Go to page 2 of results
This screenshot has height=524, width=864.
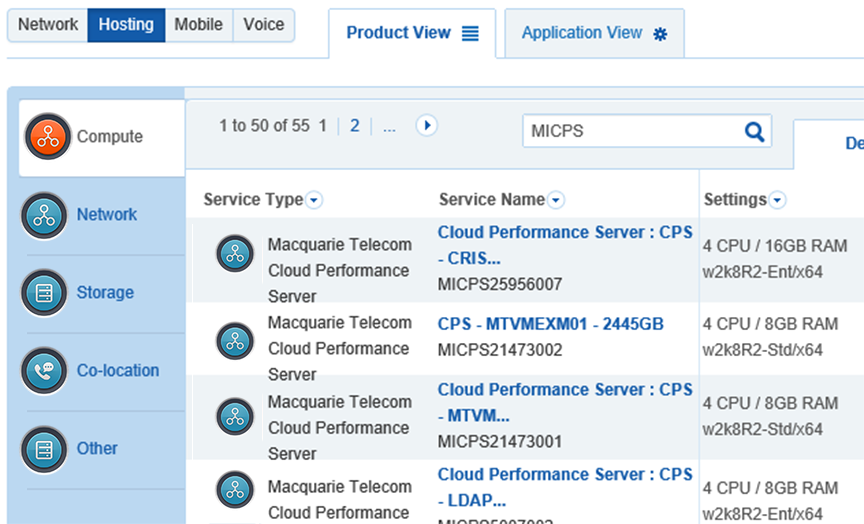pyautogui.click(x=355, y=126)
